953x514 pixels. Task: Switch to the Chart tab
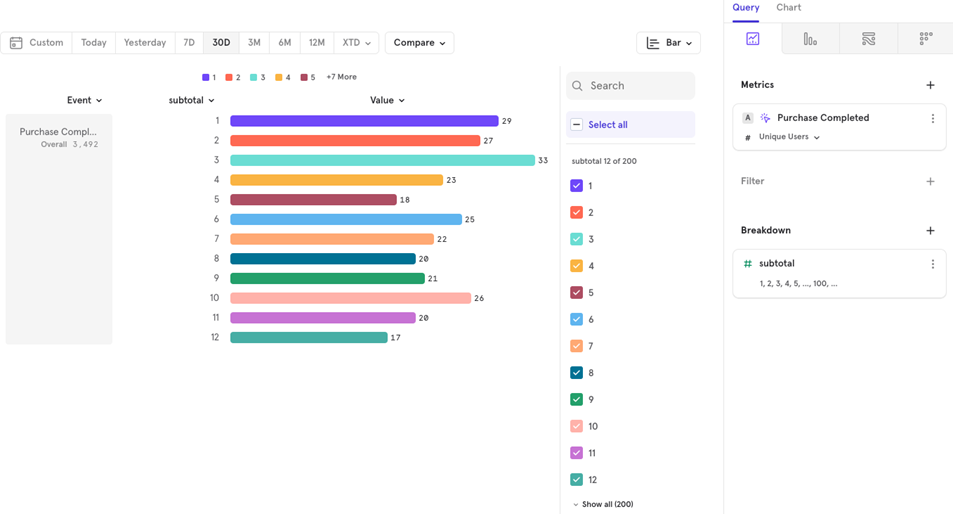click(788, 8)
